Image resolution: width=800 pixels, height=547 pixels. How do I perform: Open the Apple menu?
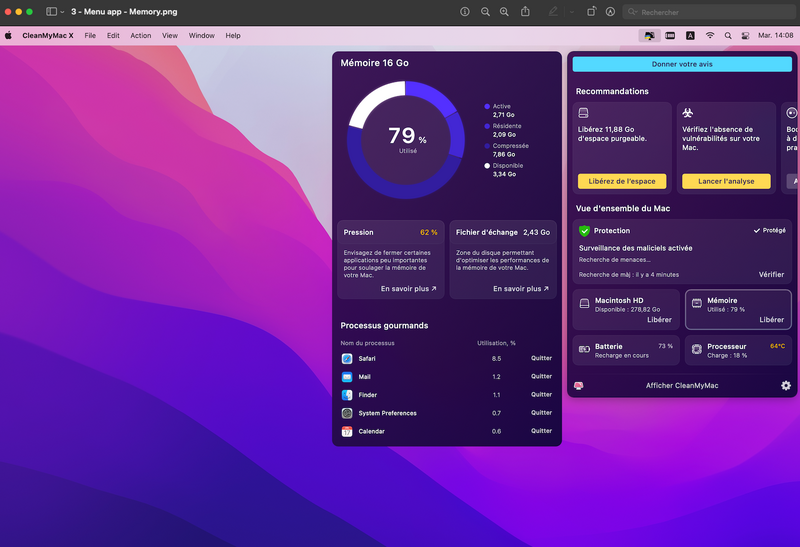(8, 35)
